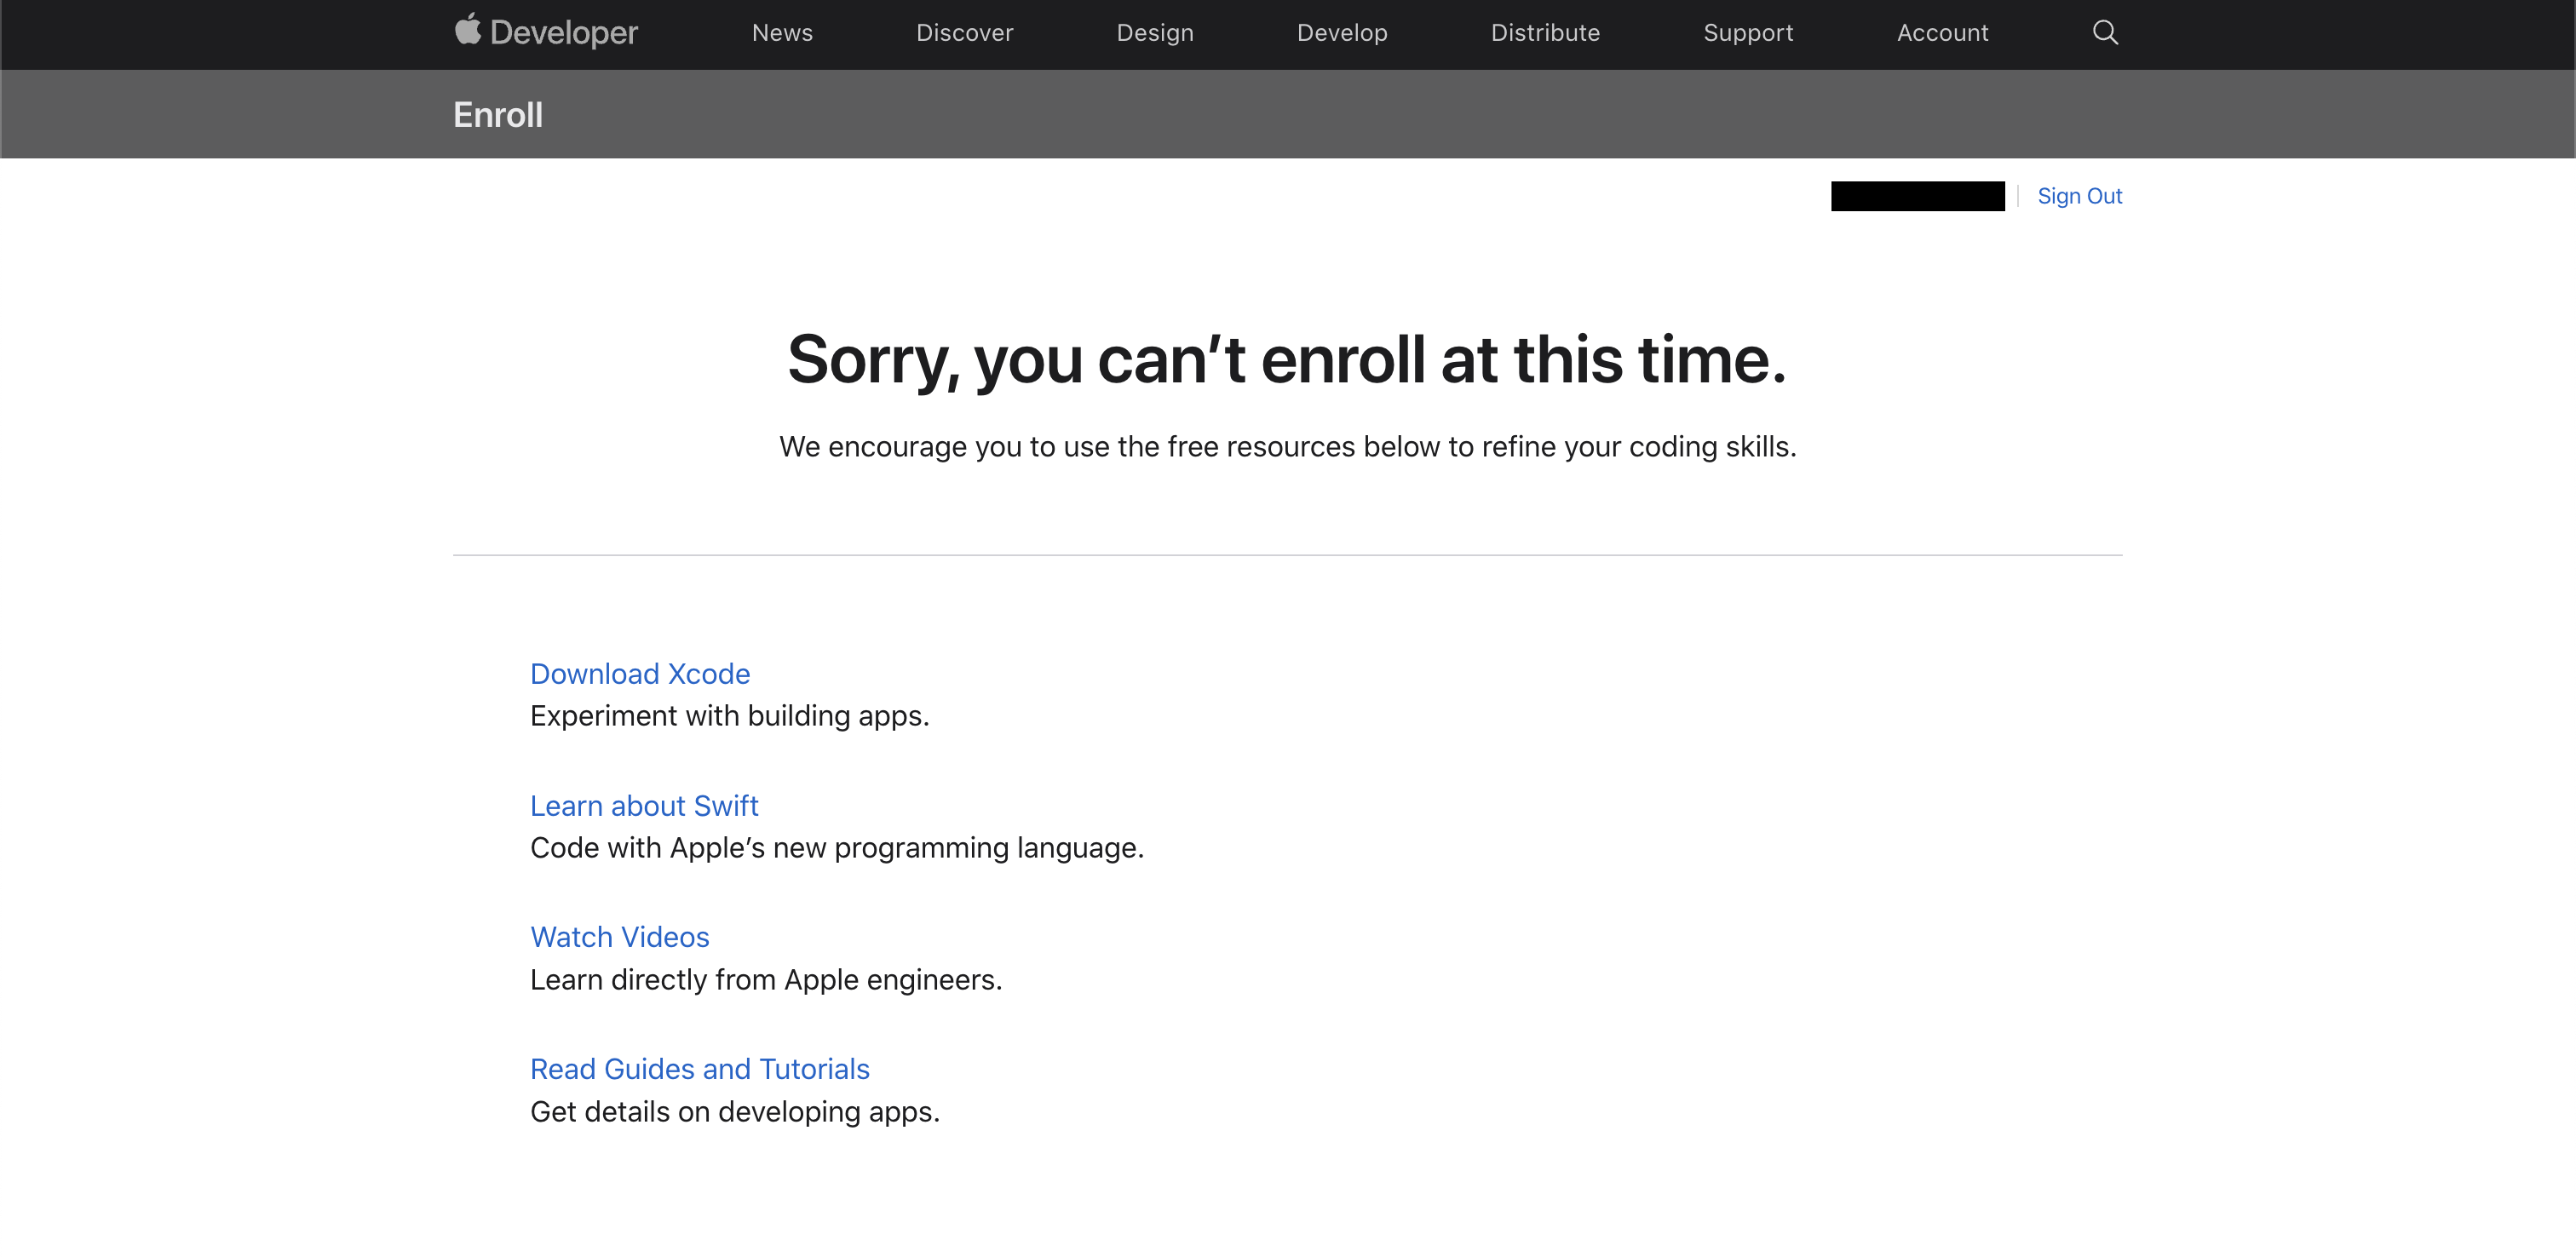Click the free resources encouragement sentence
Viewport: 2576px width, 1257px height.
(x=1287, y=447)
